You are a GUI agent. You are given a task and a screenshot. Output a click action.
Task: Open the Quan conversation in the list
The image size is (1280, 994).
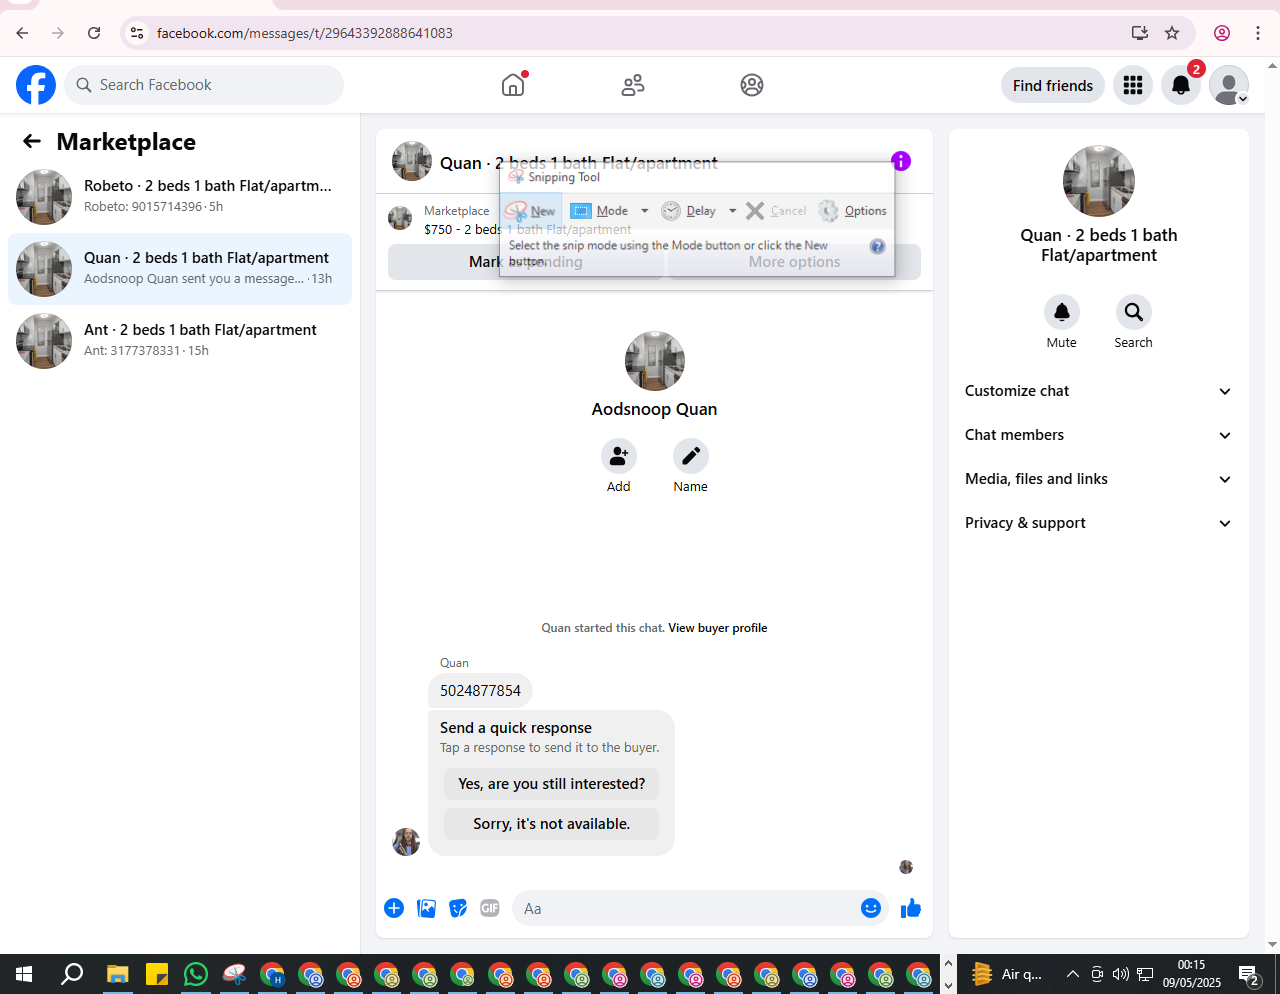180,269
